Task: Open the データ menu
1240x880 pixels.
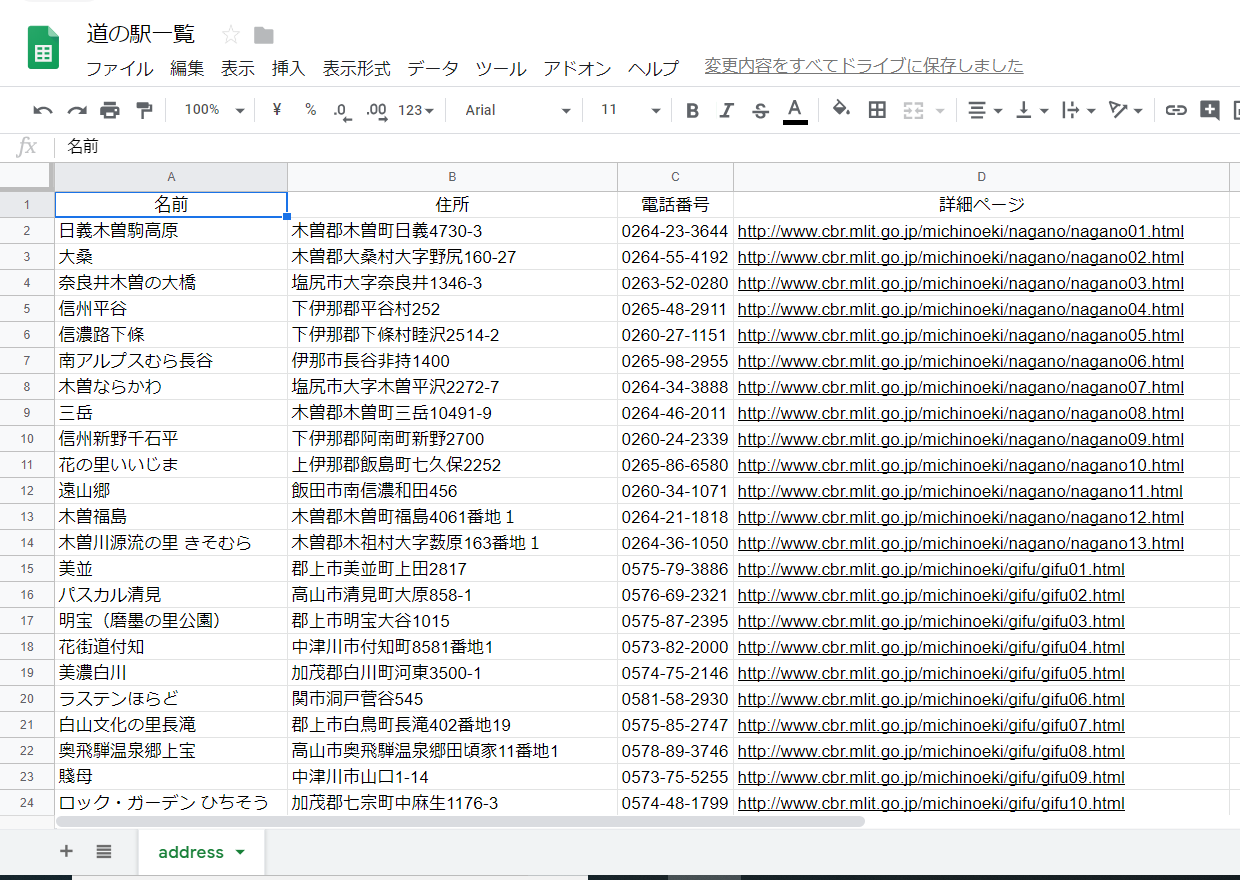Action: 432,68
